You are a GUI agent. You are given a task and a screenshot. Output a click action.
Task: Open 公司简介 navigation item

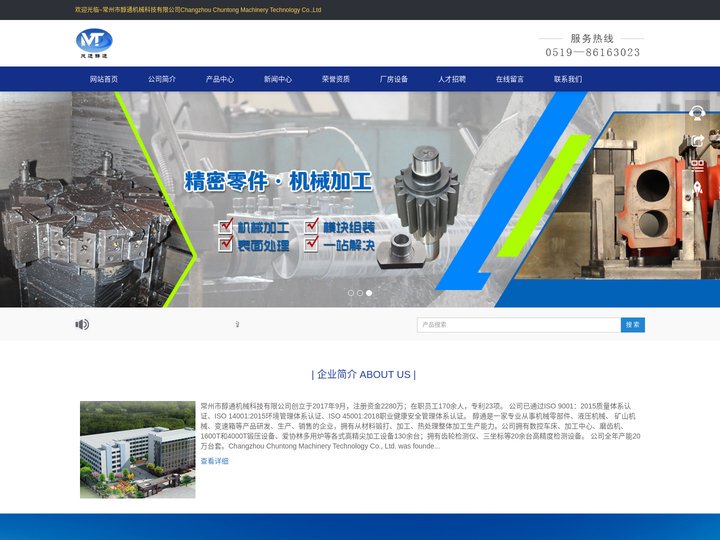pos(162,79)
